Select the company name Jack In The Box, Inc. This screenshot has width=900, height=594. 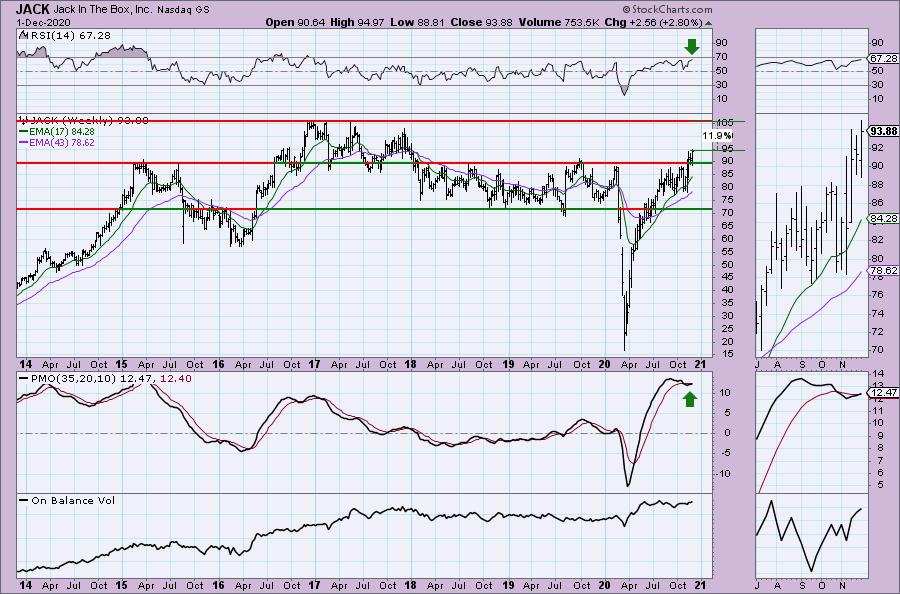pyautogui.click(x=103, y=10)
